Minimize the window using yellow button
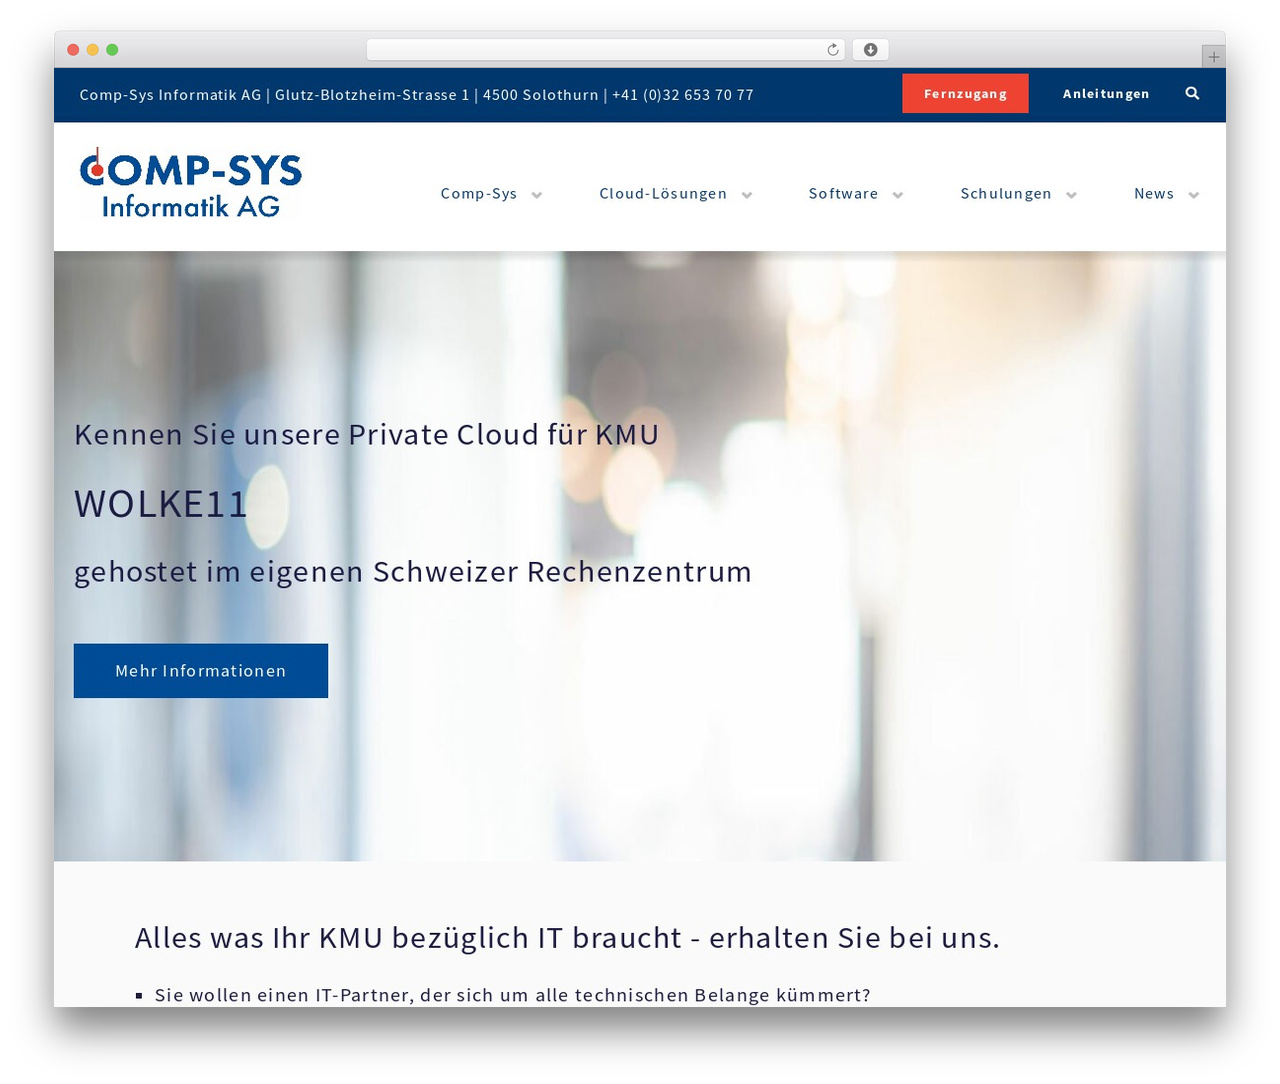 93,50
